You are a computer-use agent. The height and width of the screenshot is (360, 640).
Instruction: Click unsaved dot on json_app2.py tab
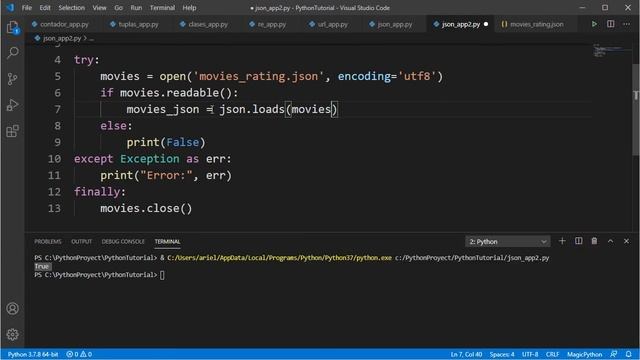coord(486,24)
